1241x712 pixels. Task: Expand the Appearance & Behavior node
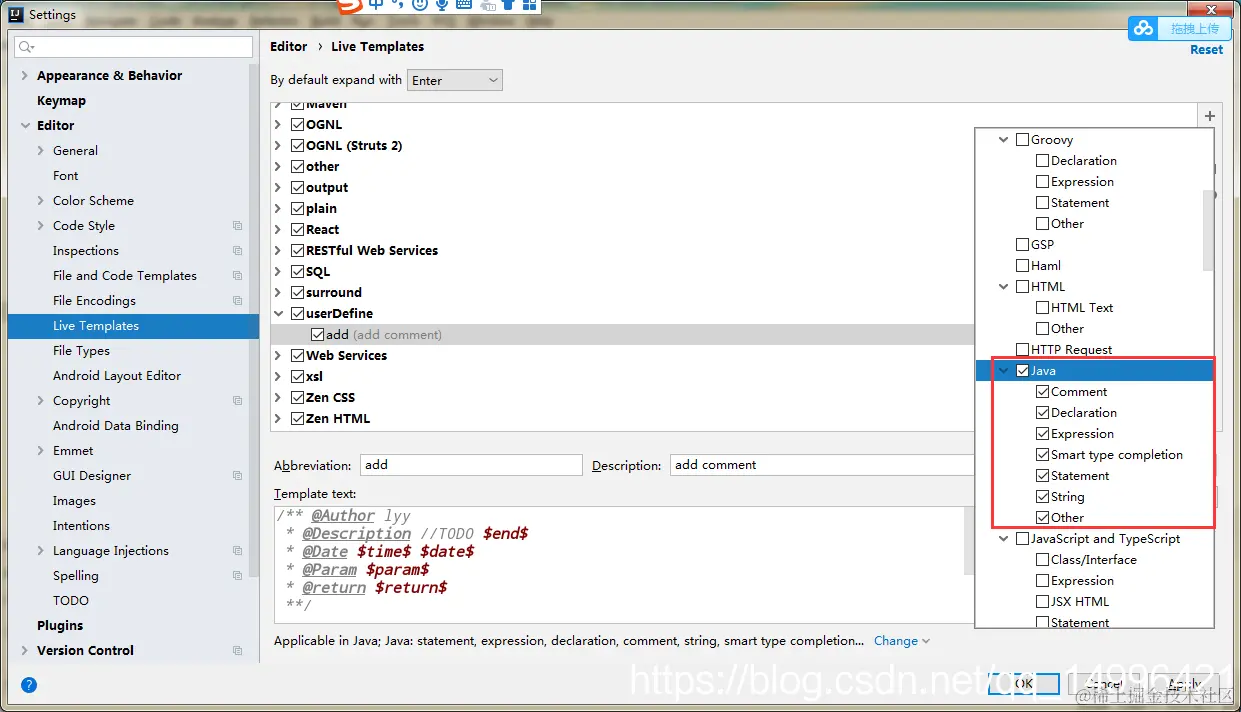(x=25, y=76)
